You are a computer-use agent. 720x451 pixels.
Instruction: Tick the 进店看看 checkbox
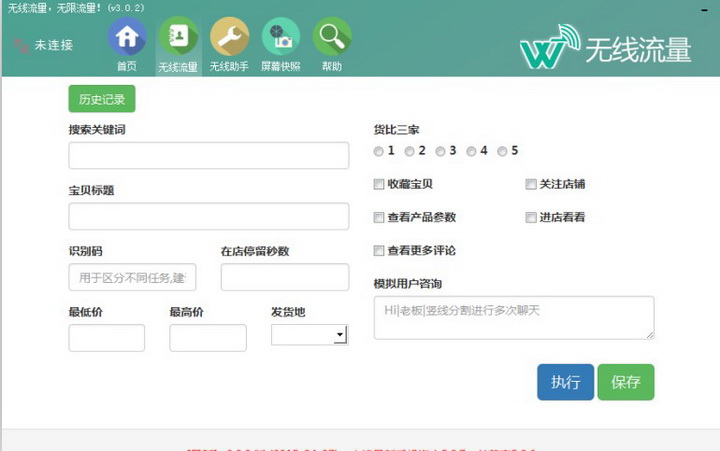(x=531, y=217)
